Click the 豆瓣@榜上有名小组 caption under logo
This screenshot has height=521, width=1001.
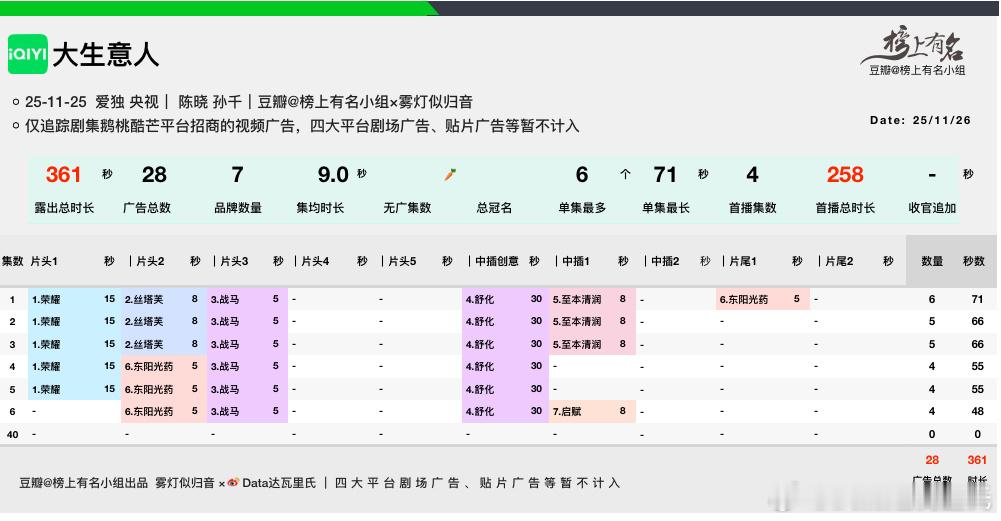click(917, 70)
